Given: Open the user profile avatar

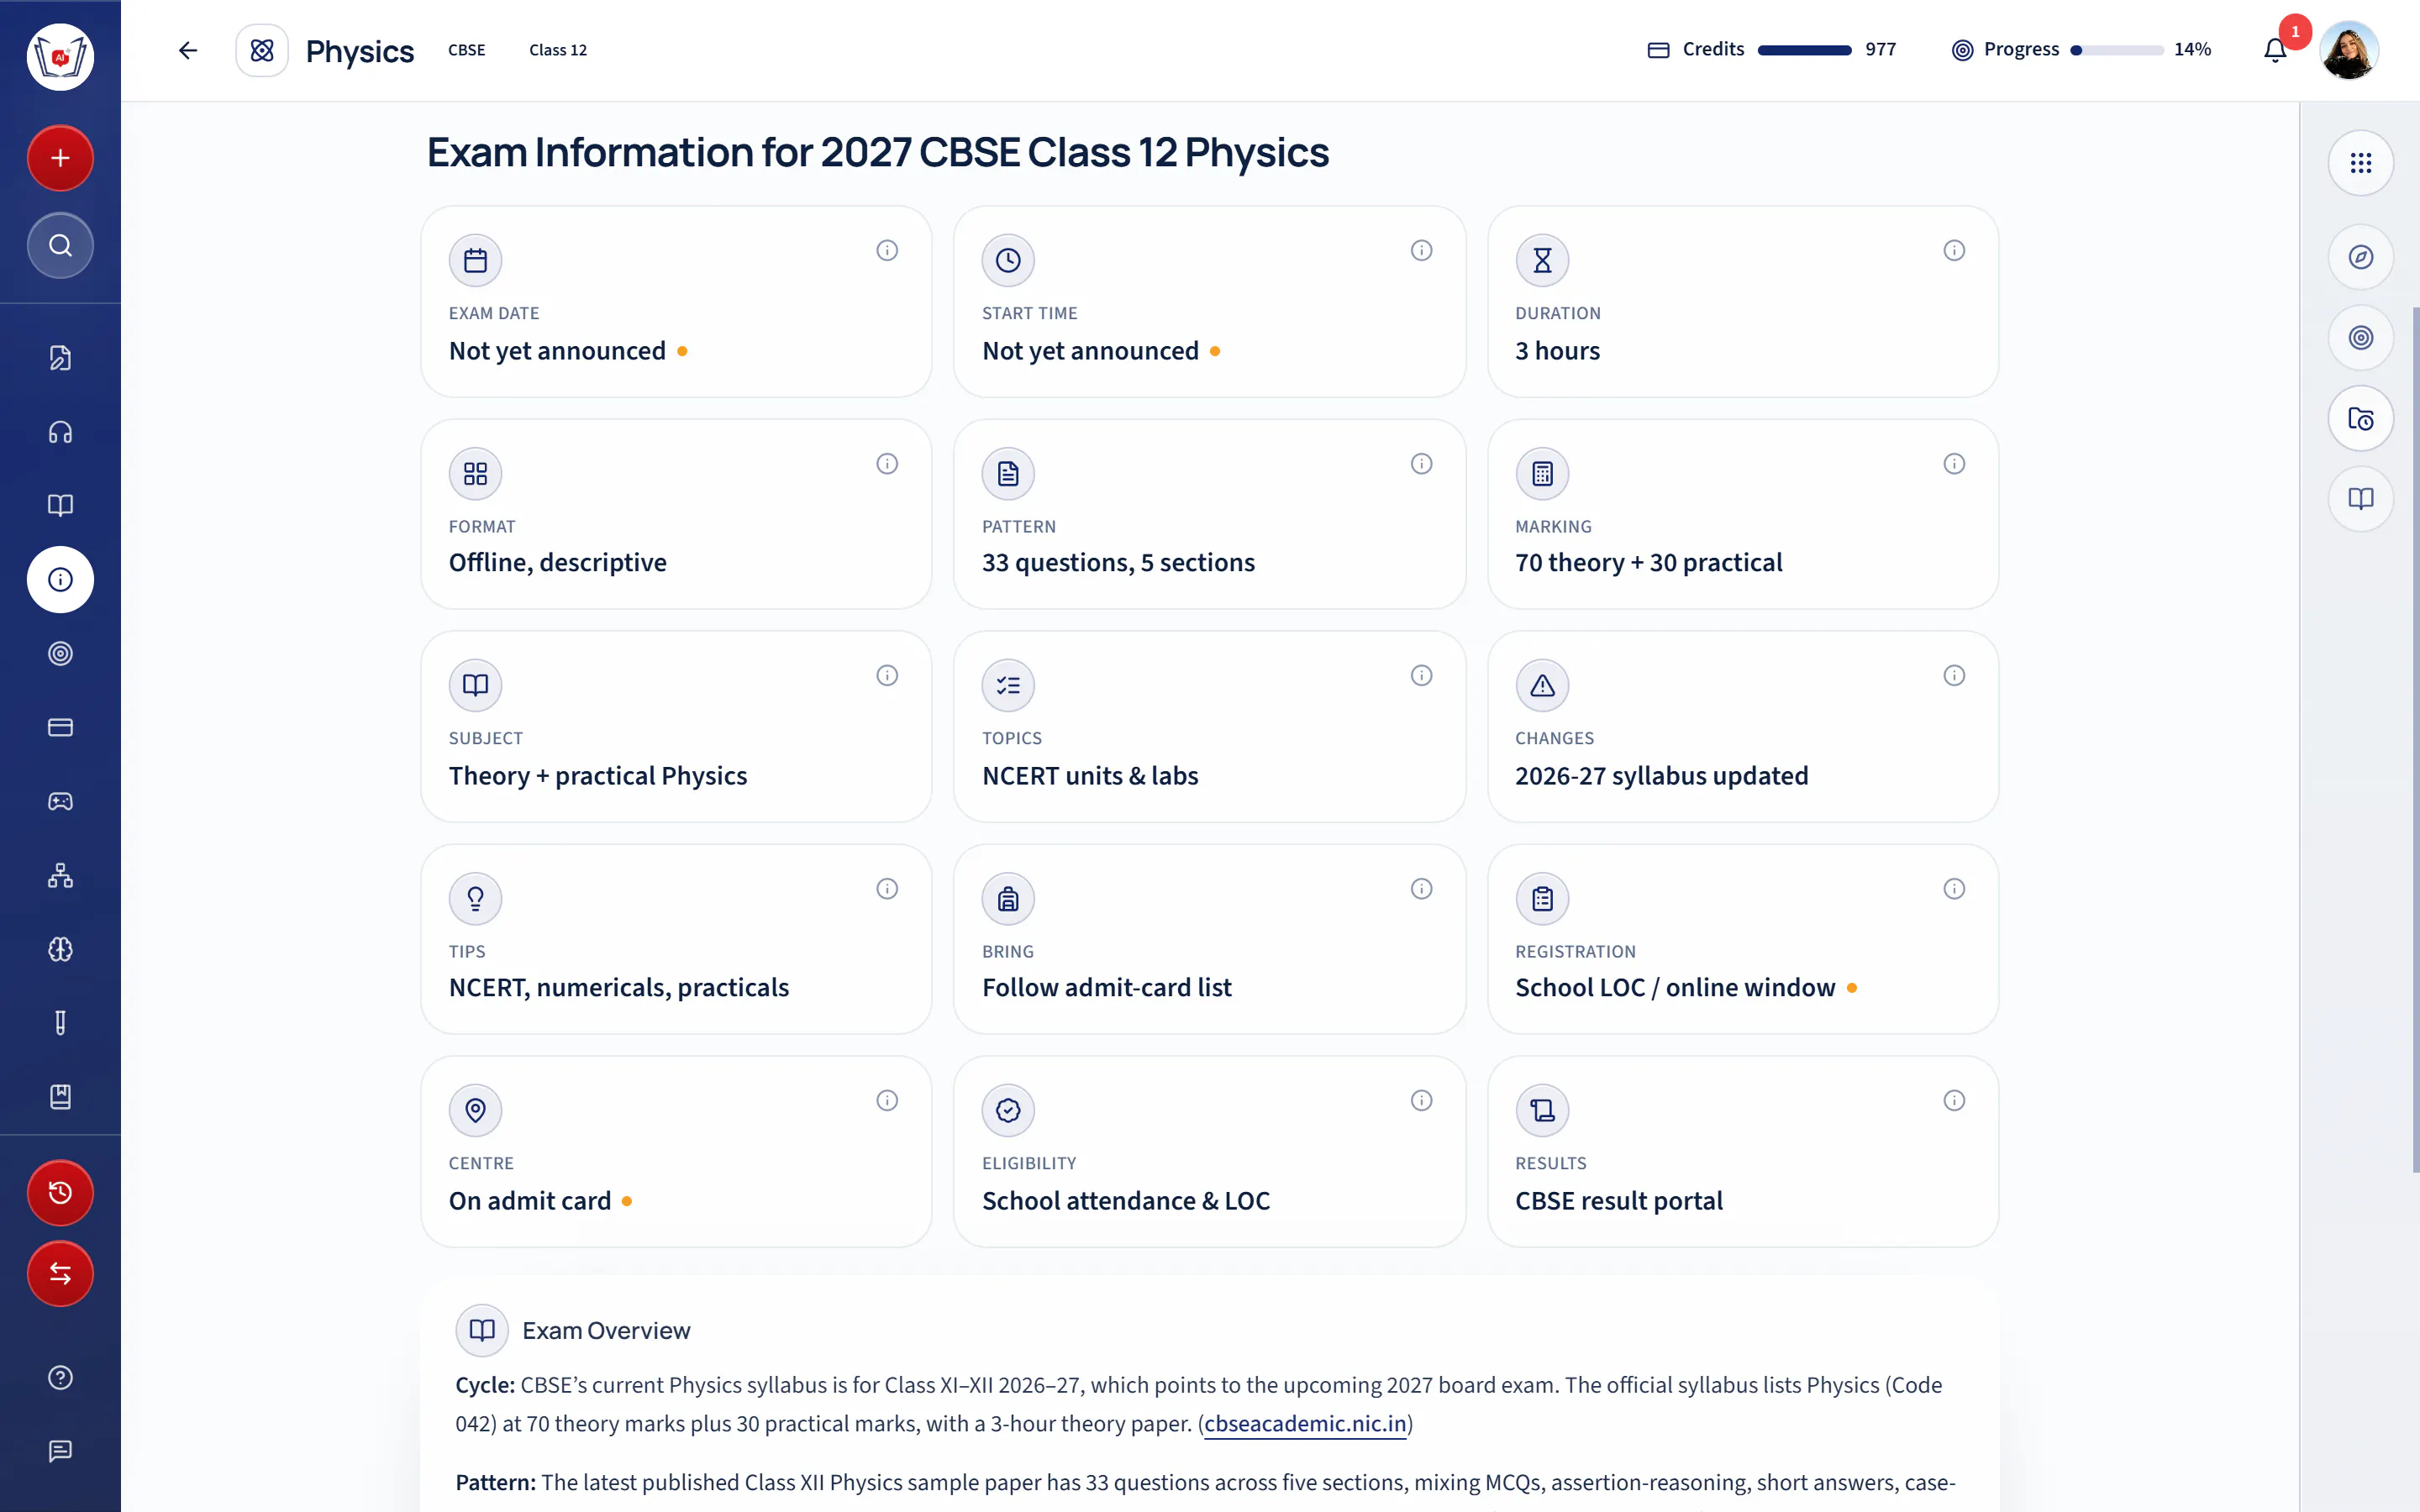Looking at the screenshot, I should tap(2349, 50).
